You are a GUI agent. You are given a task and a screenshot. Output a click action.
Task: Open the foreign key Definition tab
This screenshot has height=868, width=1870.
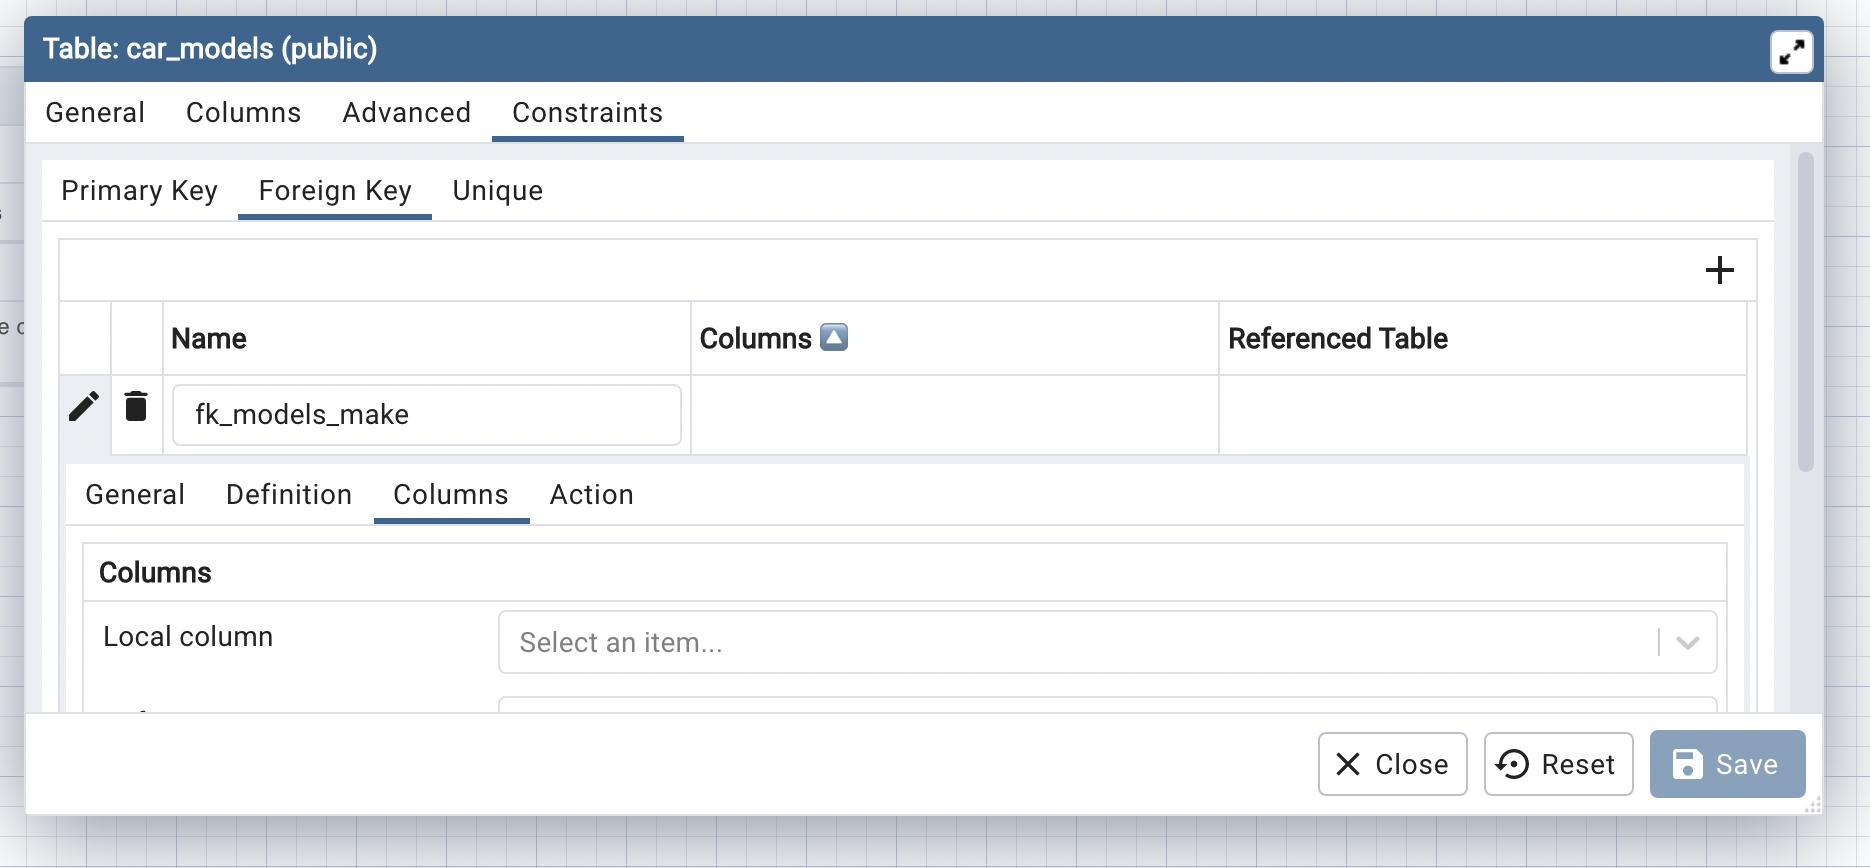coord(288,495)
